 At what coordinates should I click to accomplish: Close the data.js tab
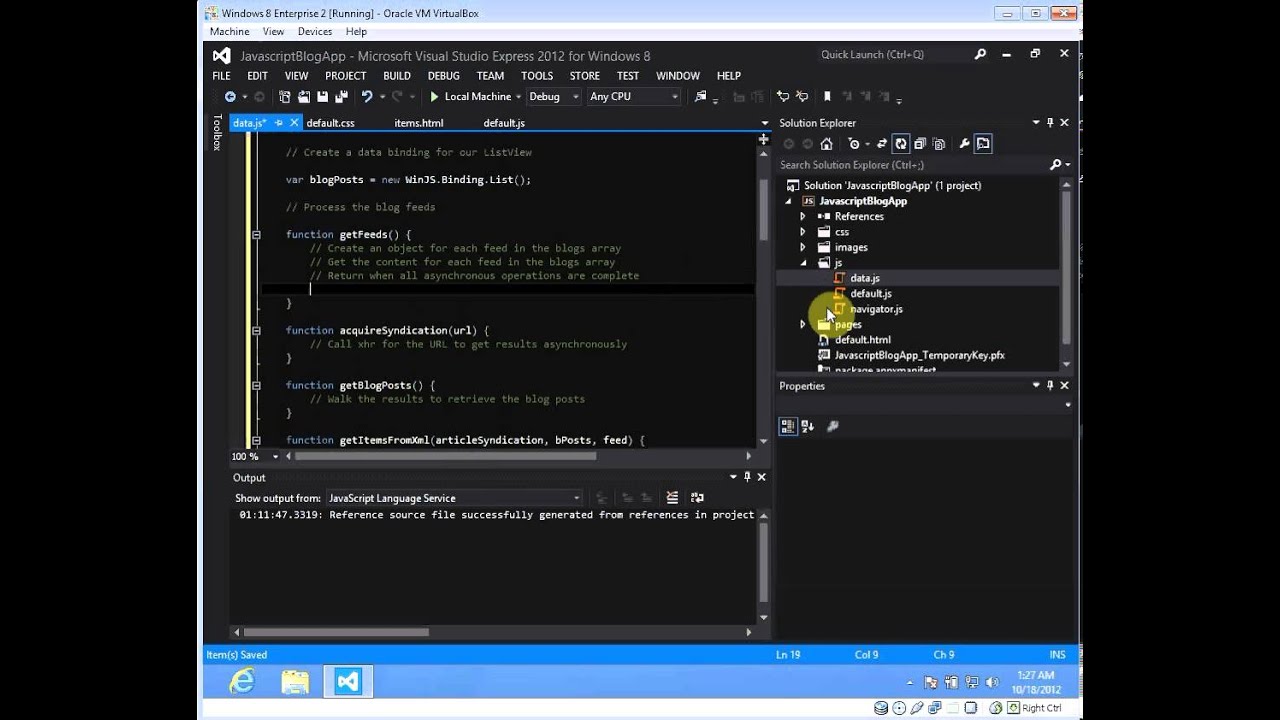click(294, 123)
